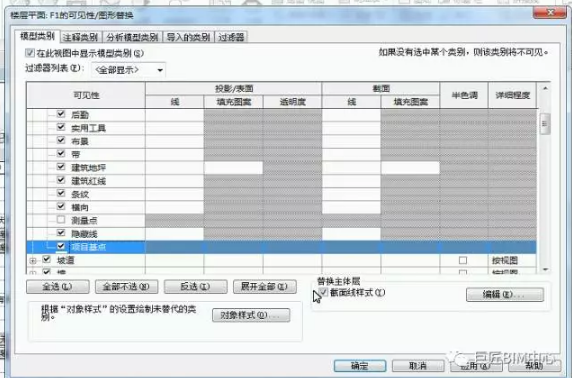Click the 展开全部 button
The image size is (572, 378).
point(265,286)
